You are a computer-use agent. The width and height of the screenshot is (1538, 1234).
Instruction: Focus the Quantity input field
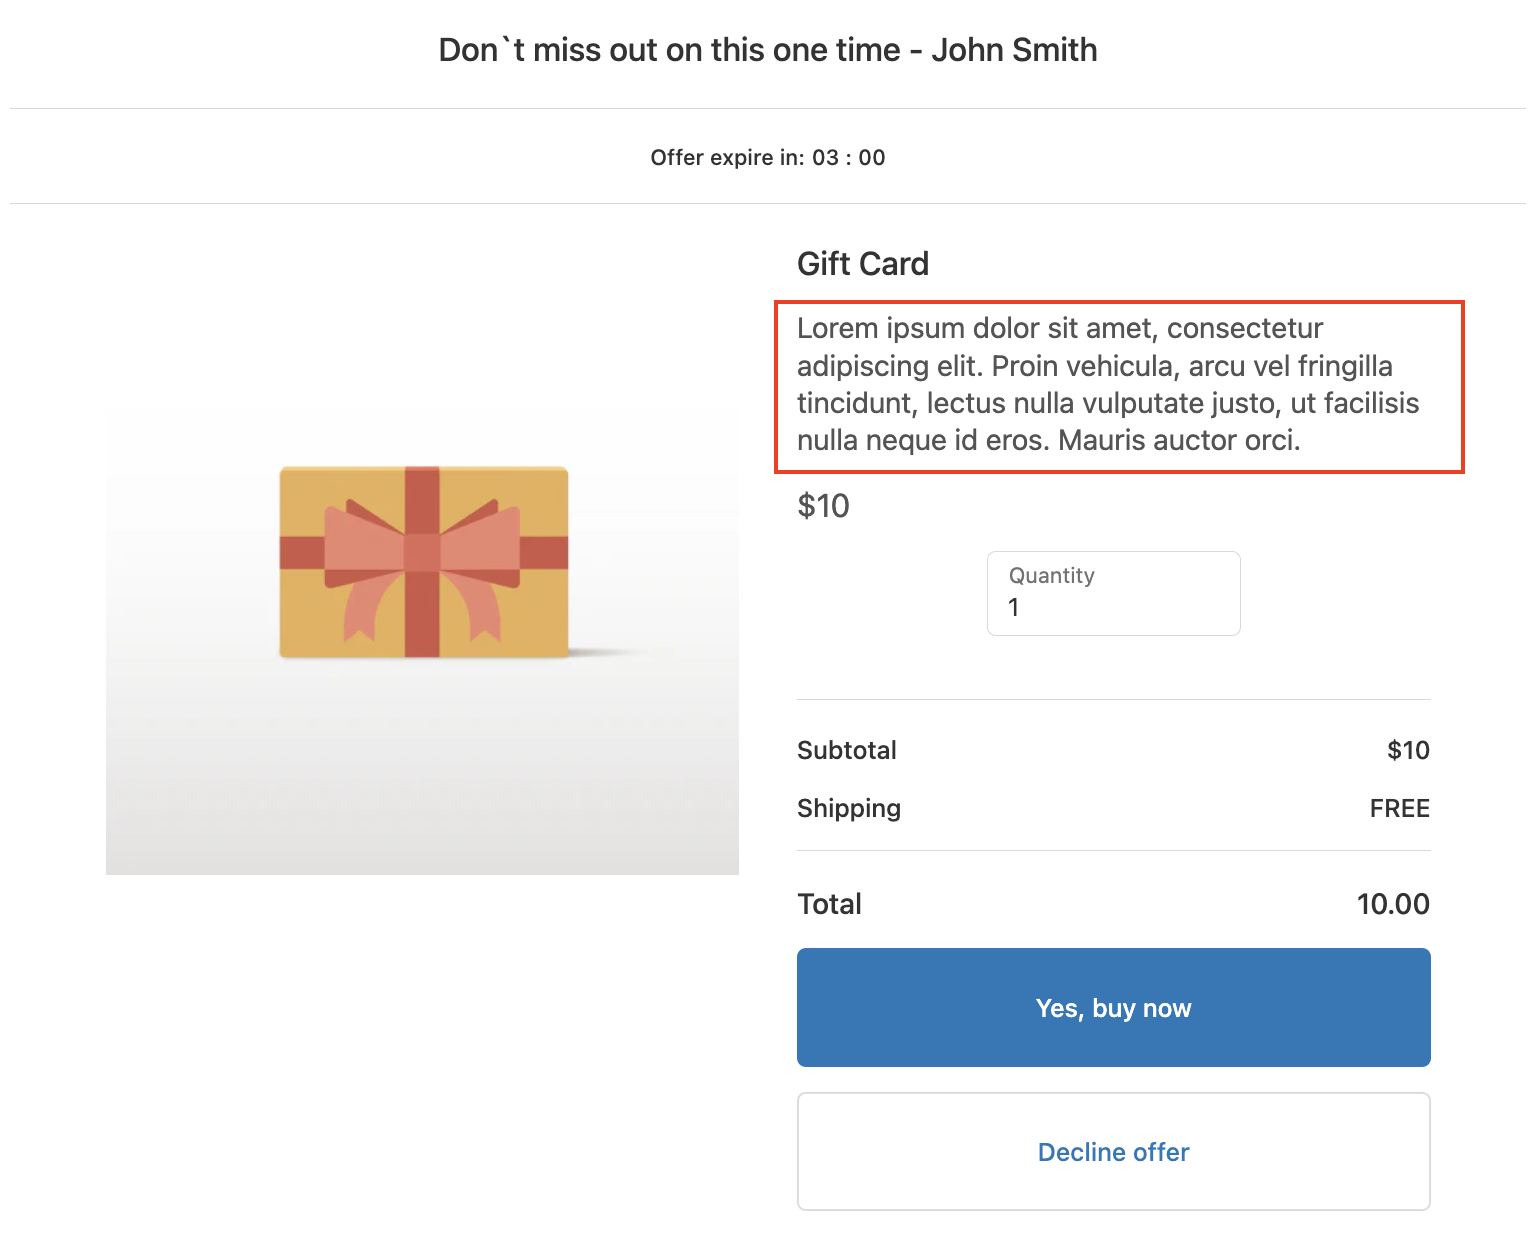[x=1113, y=594]
